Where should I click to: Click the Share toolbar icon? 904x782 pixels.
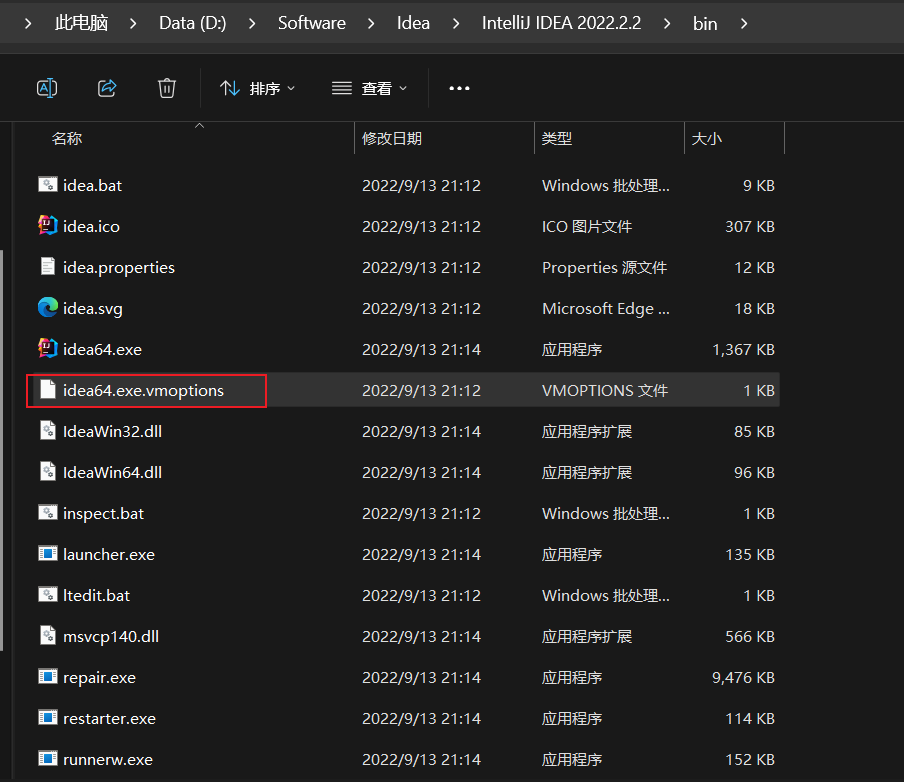point(107,88)
